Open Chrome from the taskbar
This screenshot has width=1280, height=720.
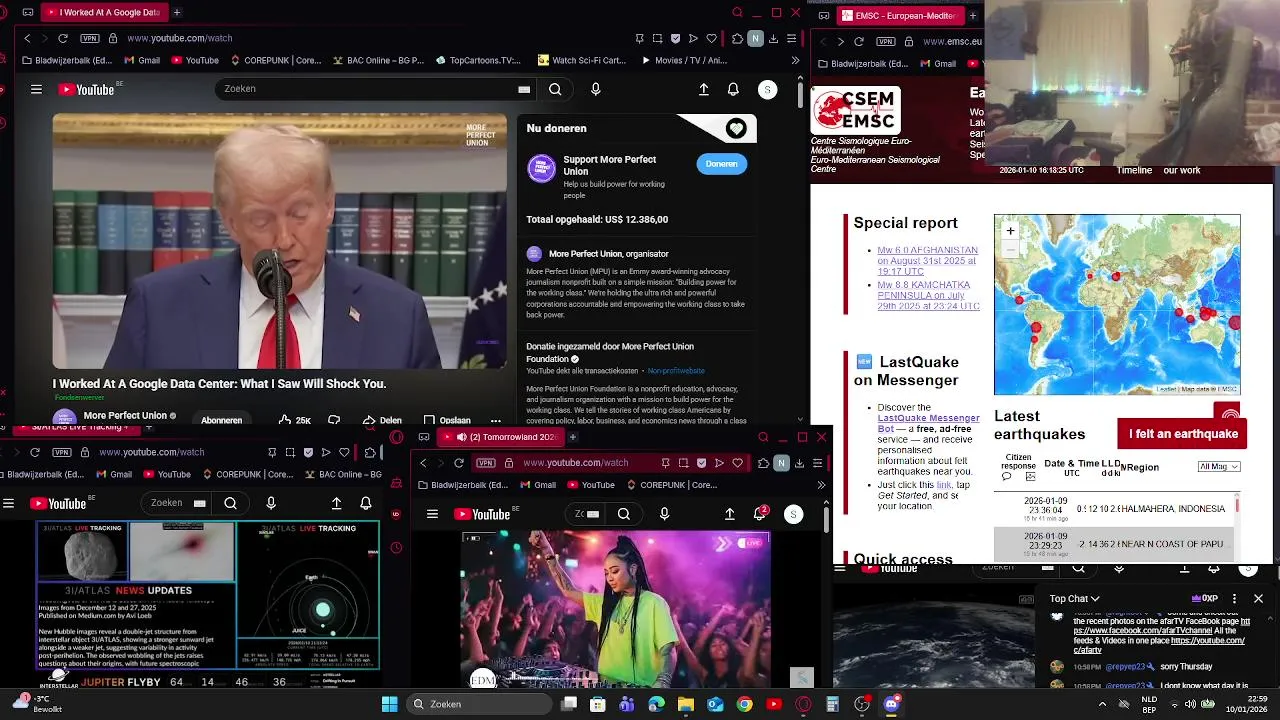click(x=745, y=704)
